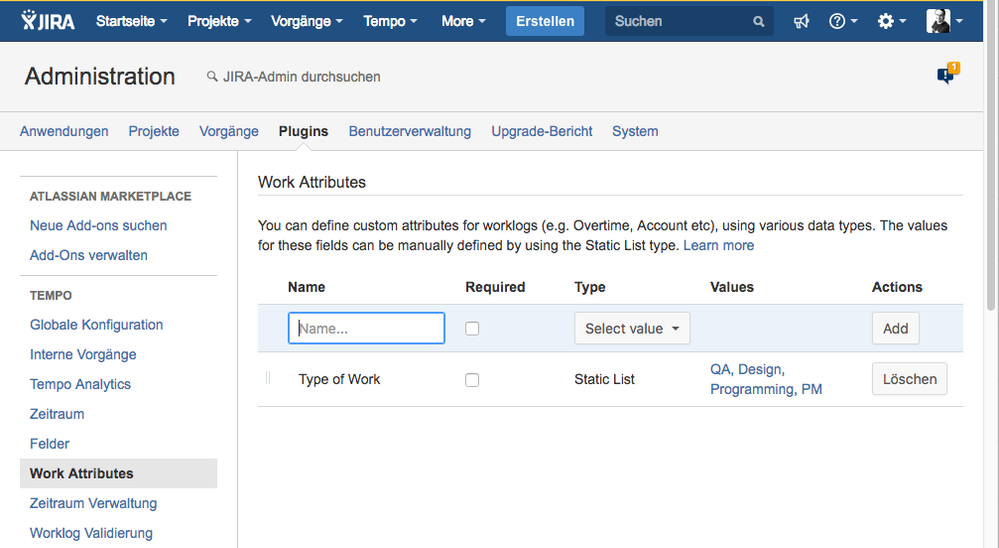Open the Select value type dropdown

click(x=632, y=328)
